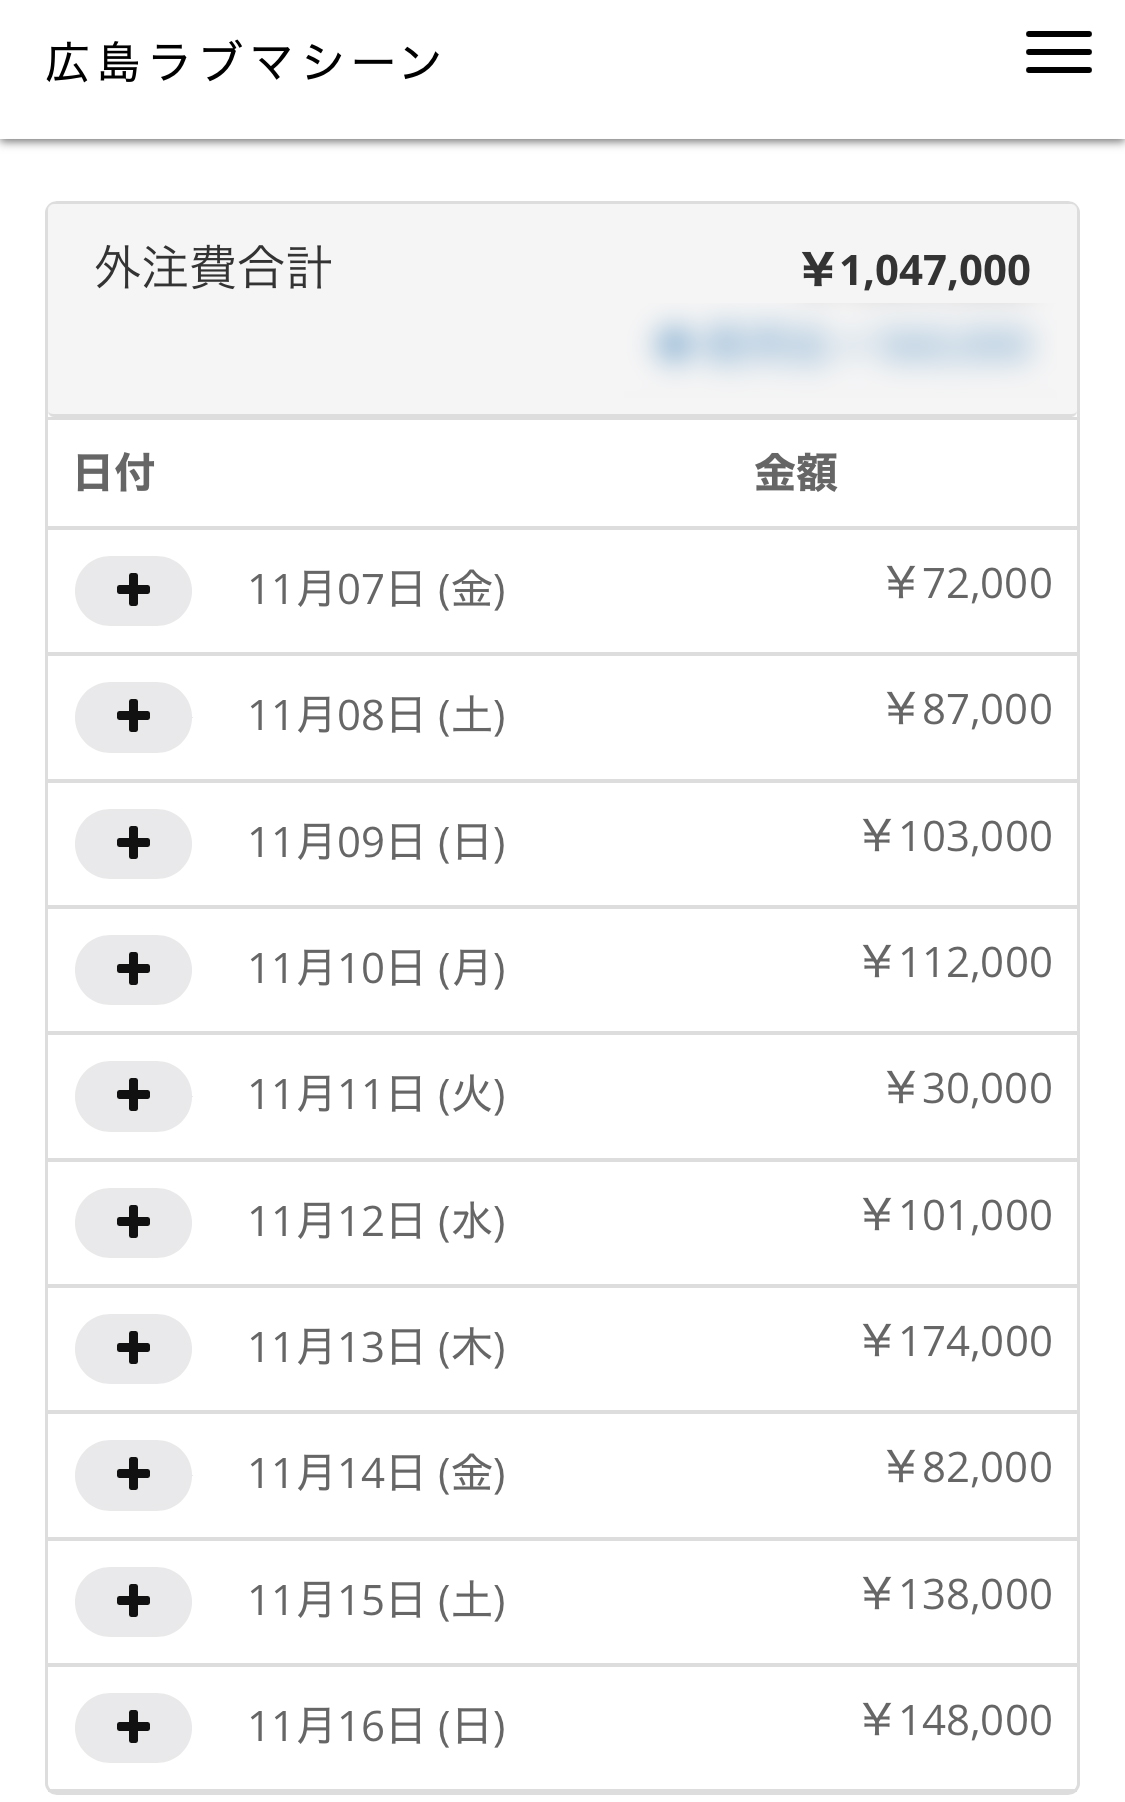Screen dimensions: 1125x1802
Task: Expand the 11月12日 (水) row
Action: click(x=133, y=1222)
